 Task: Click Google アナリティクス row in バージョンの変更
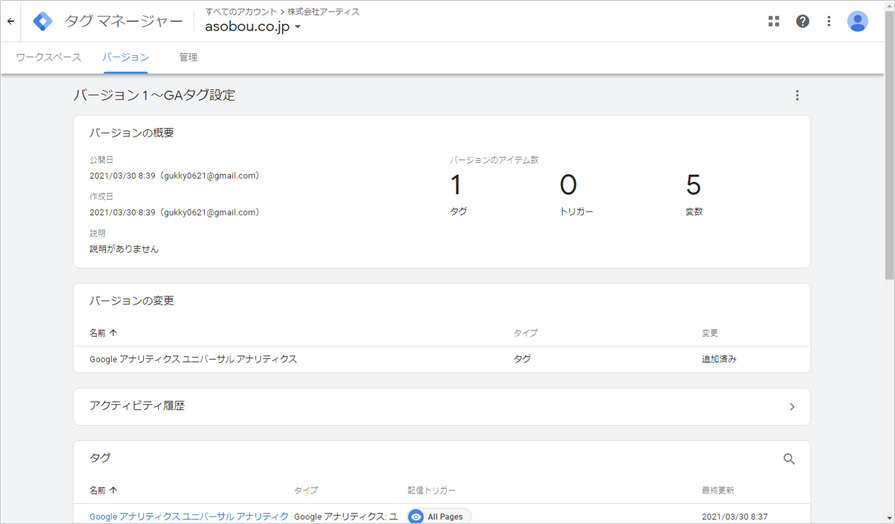coord(442,359)
